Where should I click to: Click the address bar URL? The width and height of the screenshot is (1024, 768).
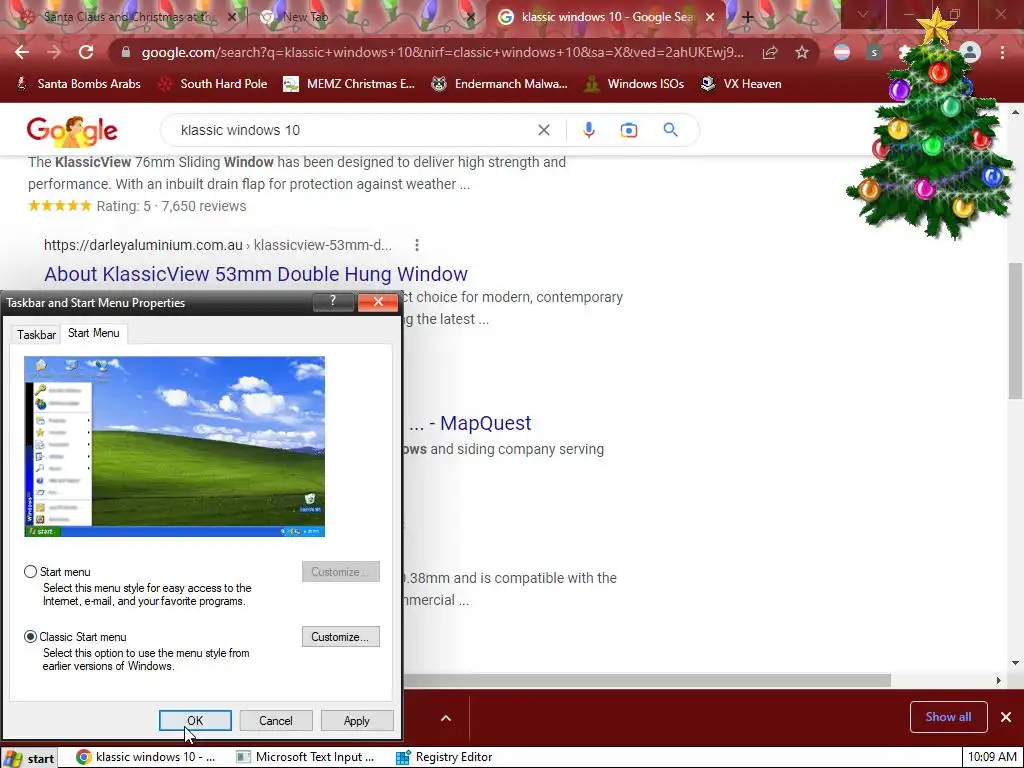[442, 52]
